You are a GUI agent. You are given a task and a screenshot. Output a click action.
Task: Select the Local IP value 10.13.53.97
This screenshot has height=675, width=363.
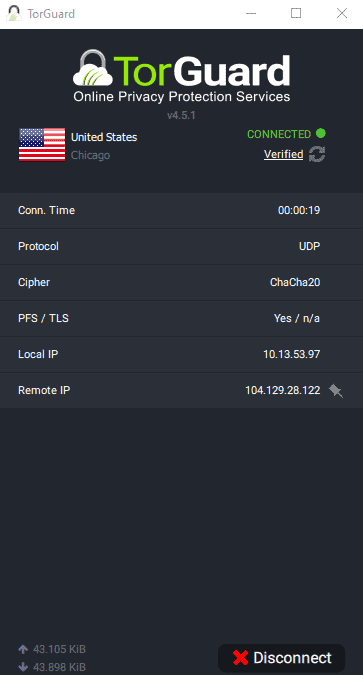[292, 354]
